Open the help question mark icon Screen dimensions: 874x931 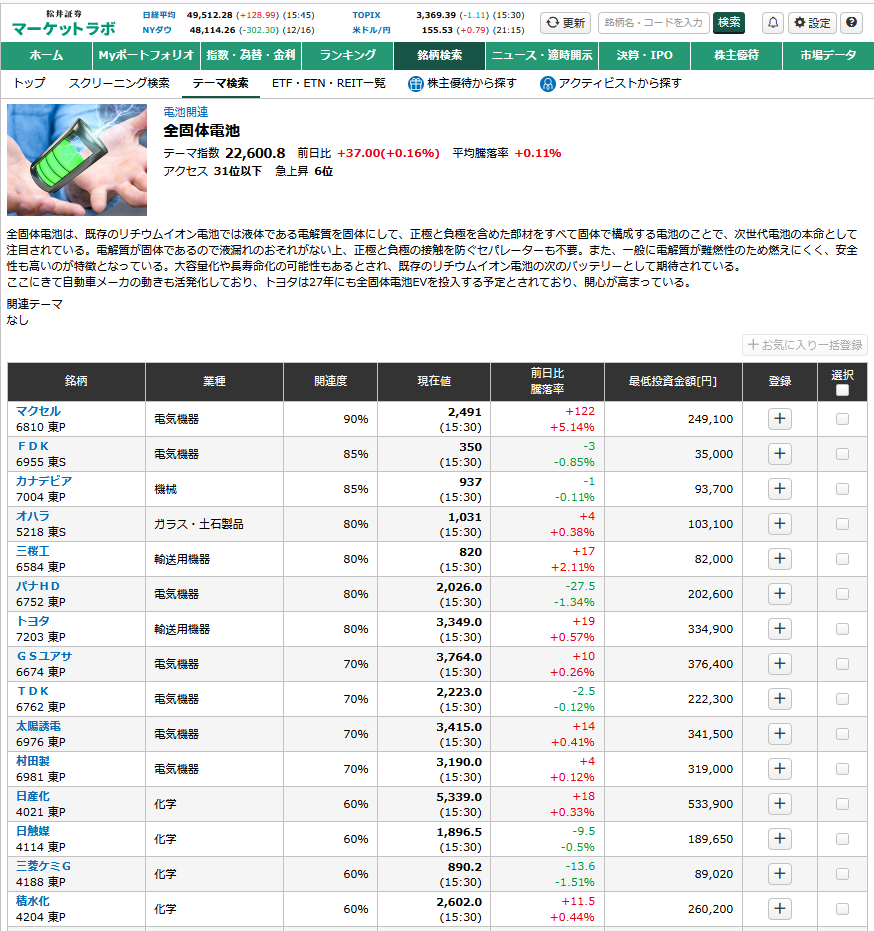click(851, 23)
